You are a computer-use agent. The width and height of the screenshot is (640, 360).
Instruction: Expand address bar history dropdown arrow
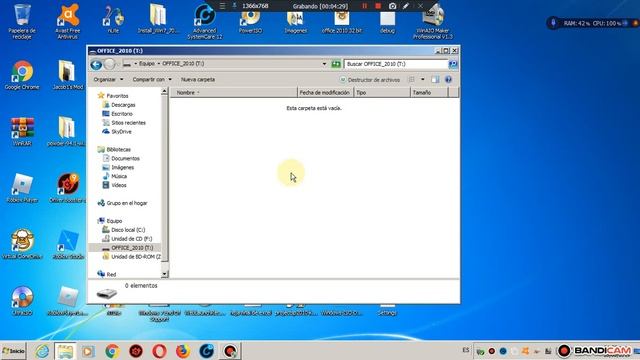coord(324,64)
